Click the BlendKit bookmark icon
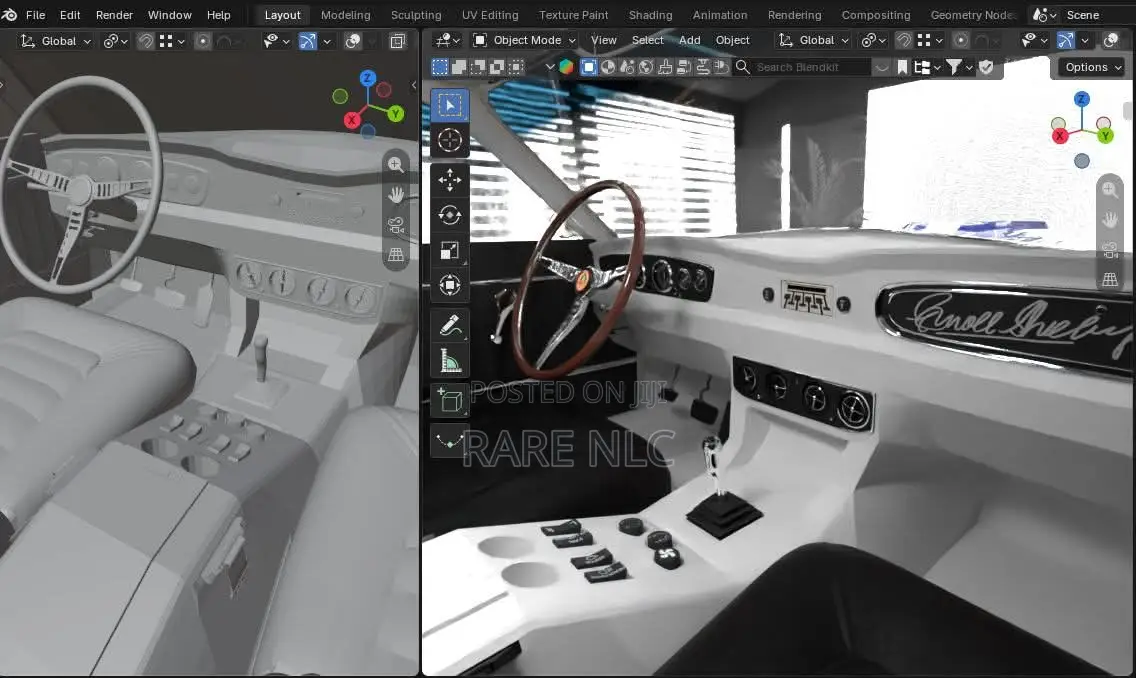 click(902, 67)
